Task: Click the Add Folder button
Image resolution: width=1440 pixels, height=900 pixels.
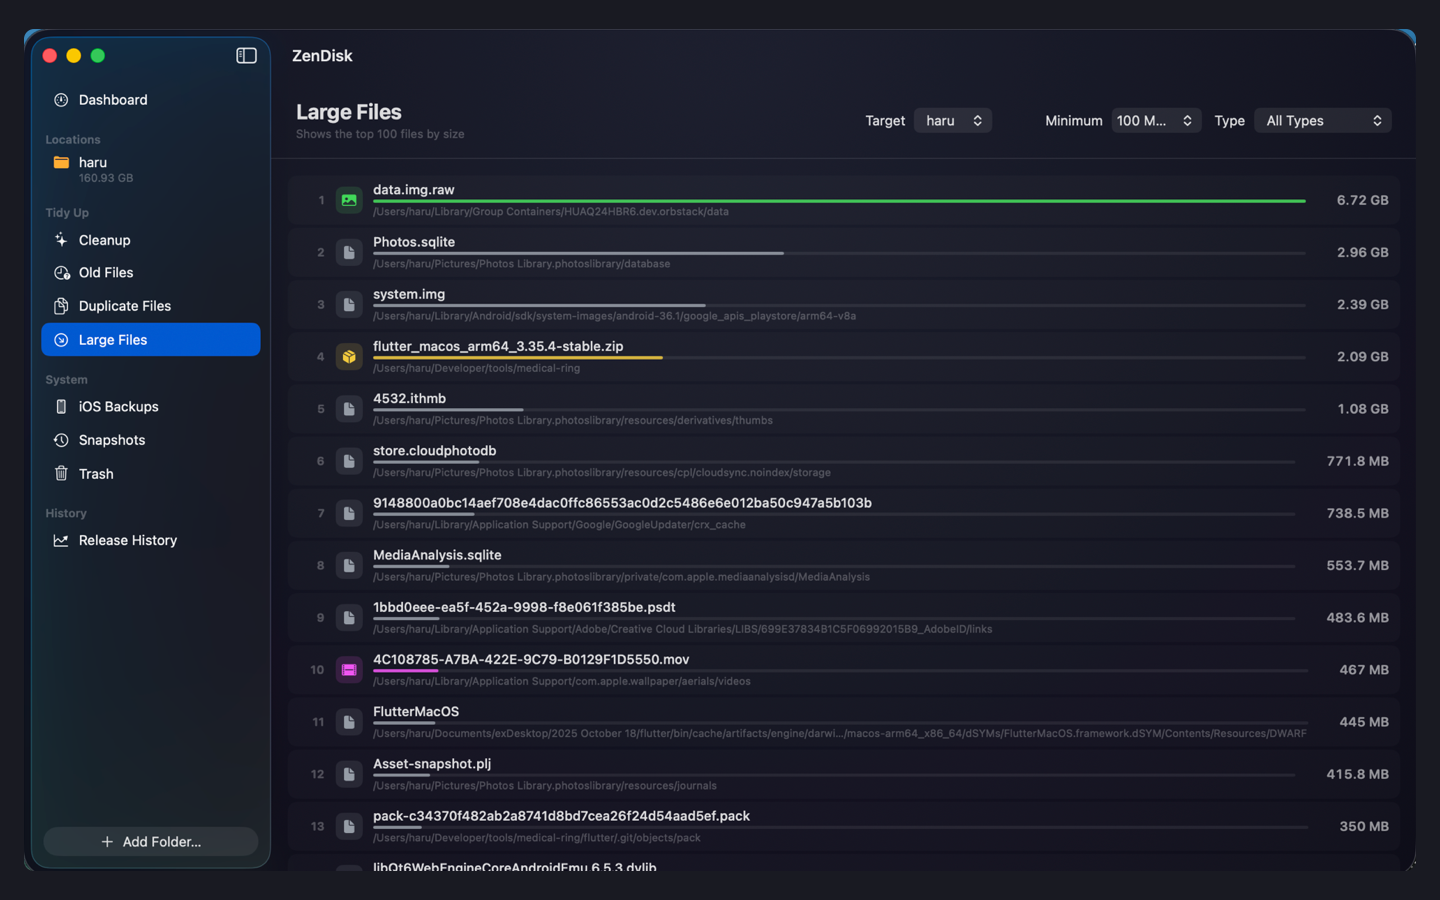Action: point(151,842)
